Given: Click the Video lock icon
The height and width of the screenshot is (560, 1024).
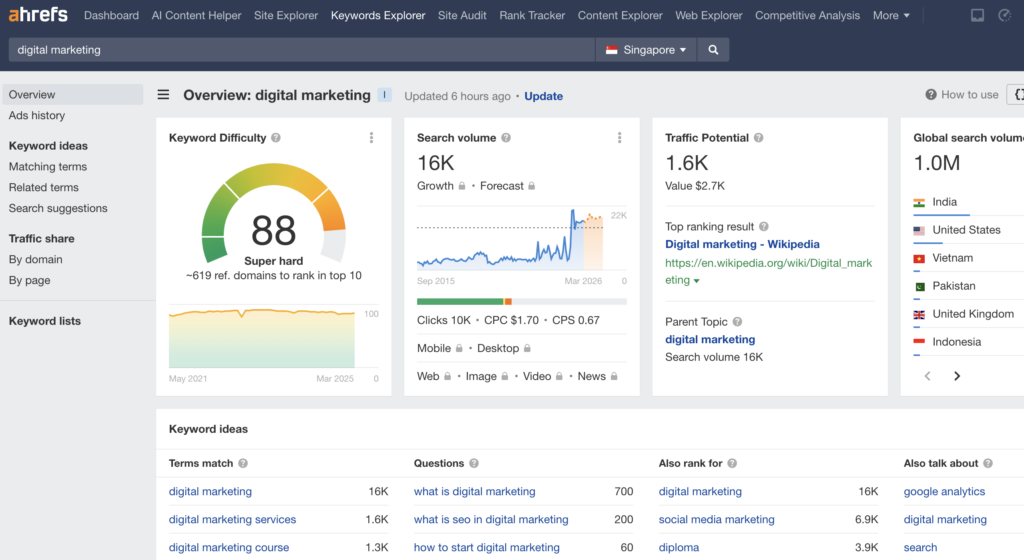Looking at the screenshot, I should pos(559,377).
